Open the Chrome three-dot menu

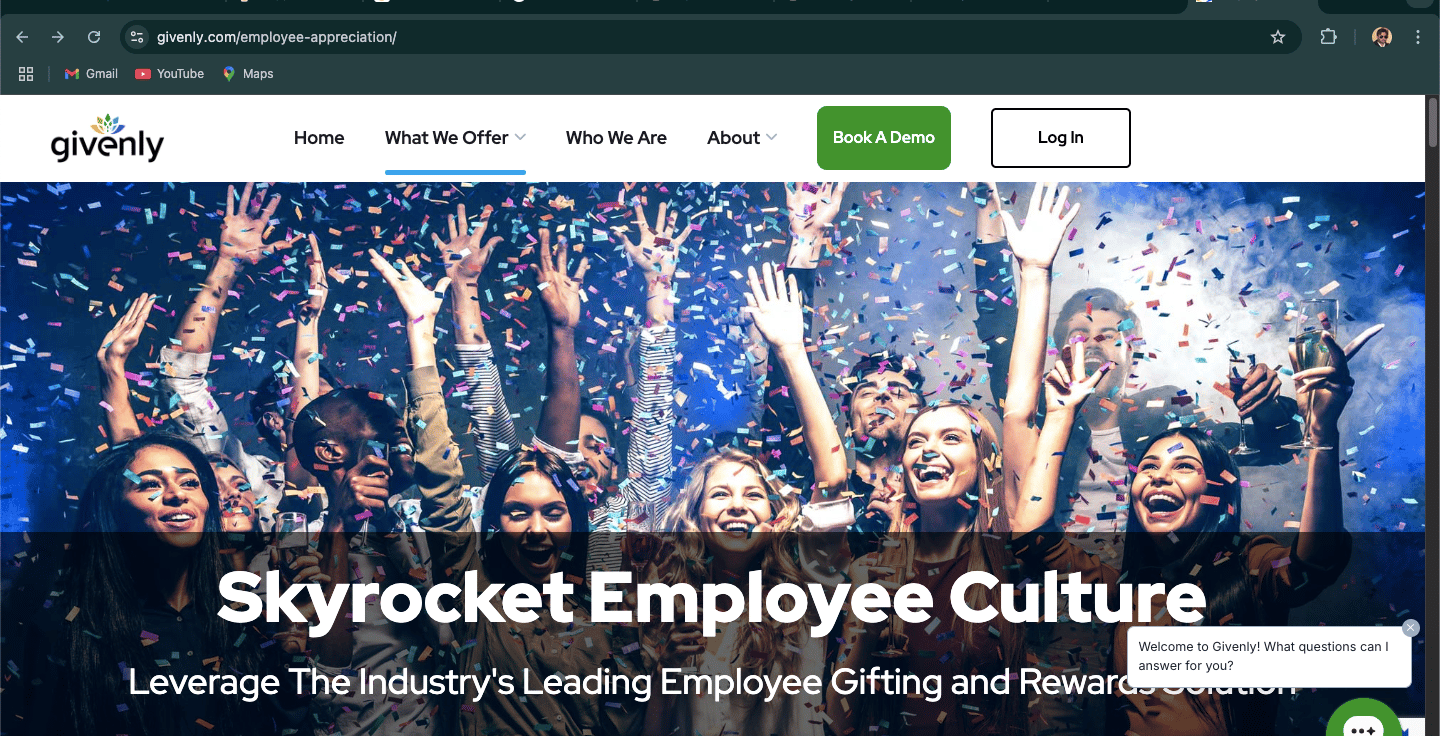[x=1418, y=37]
